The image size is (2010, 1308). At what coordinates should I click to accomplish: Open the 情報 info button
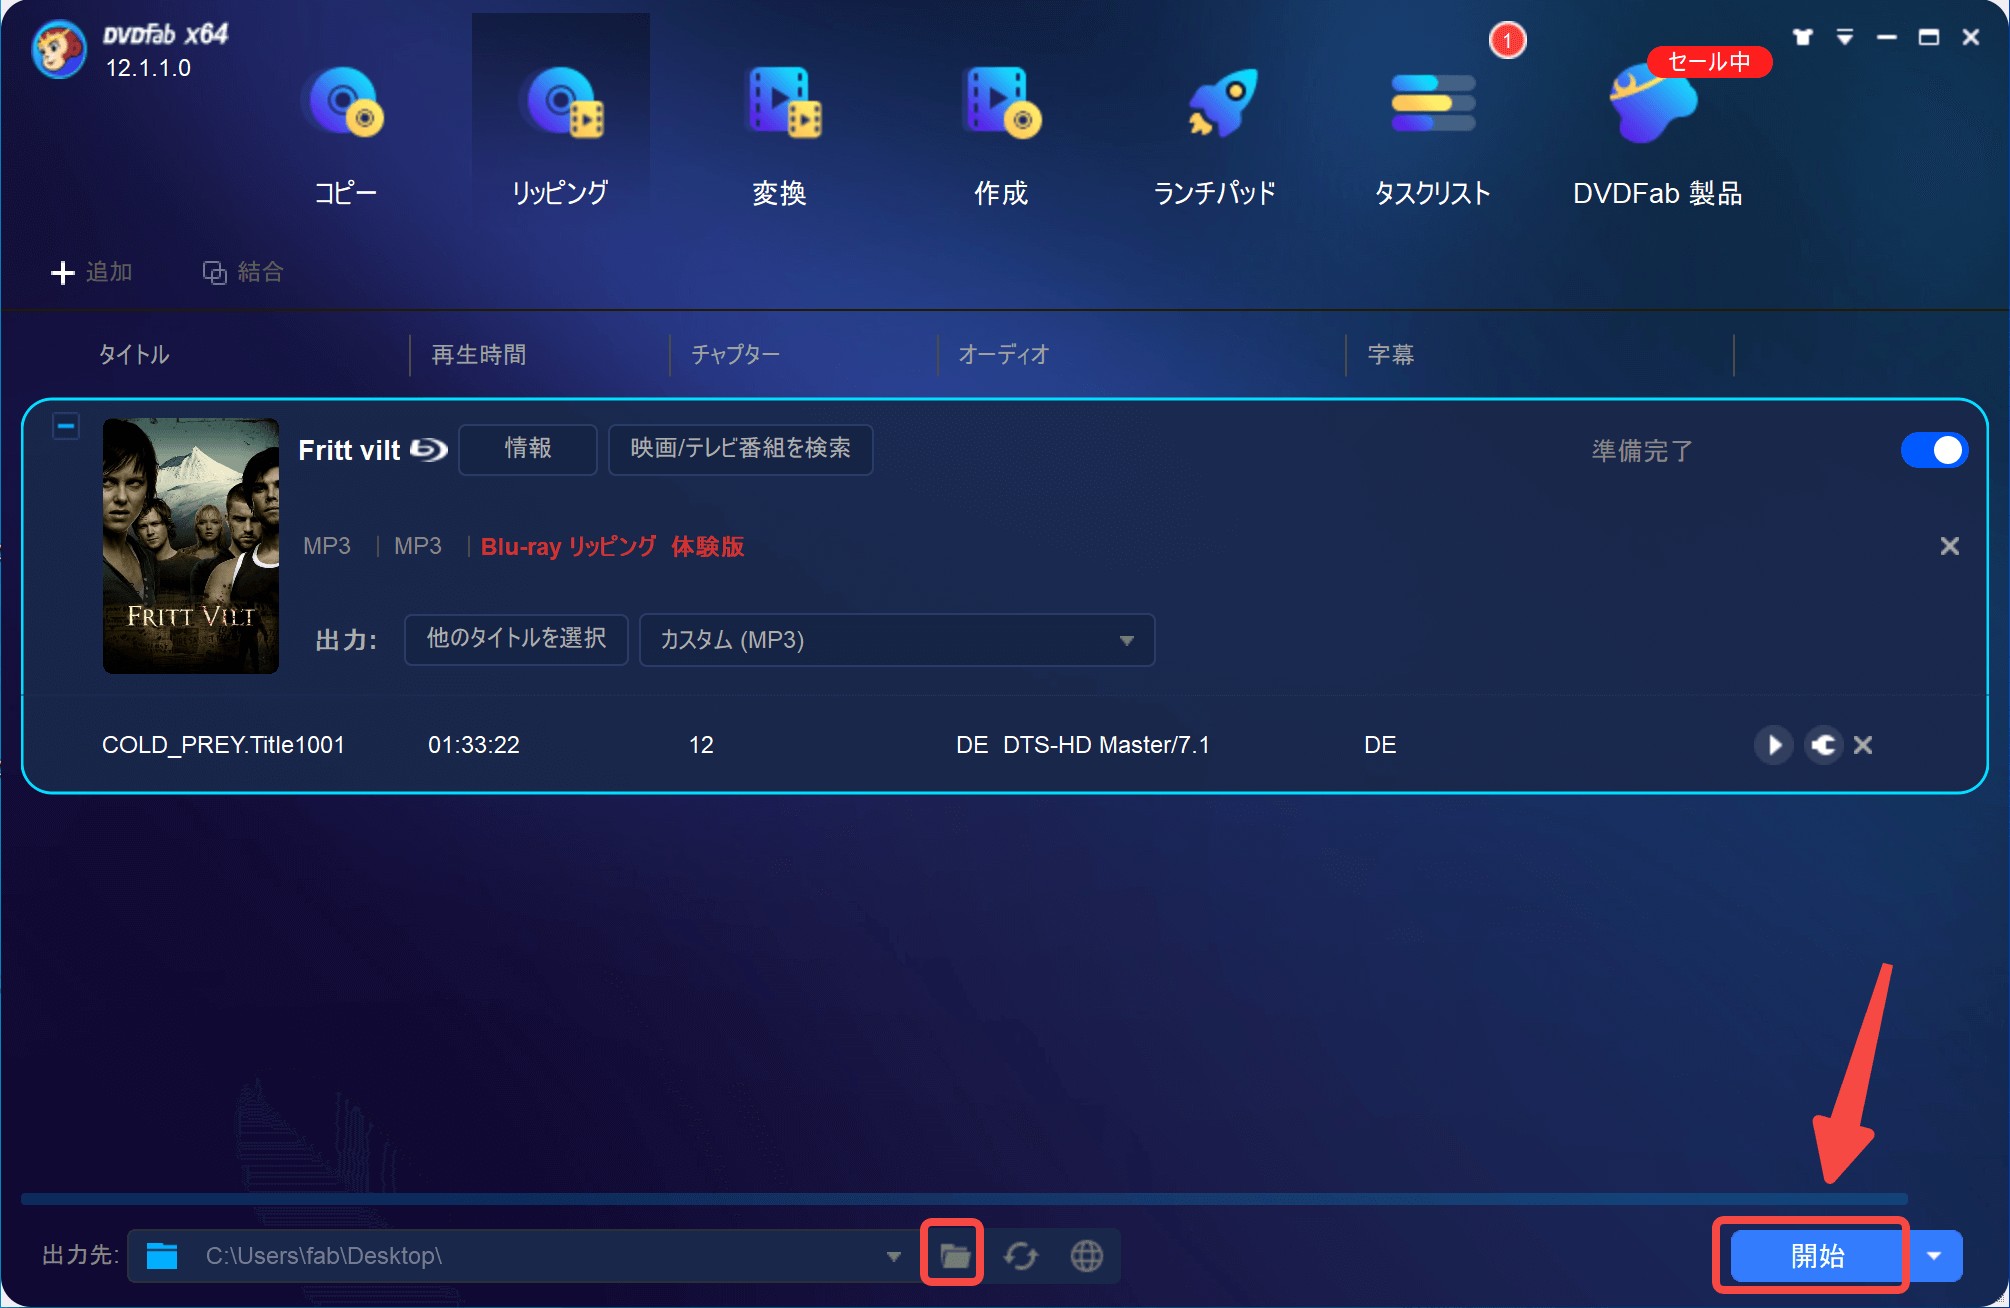coord(528,449)
